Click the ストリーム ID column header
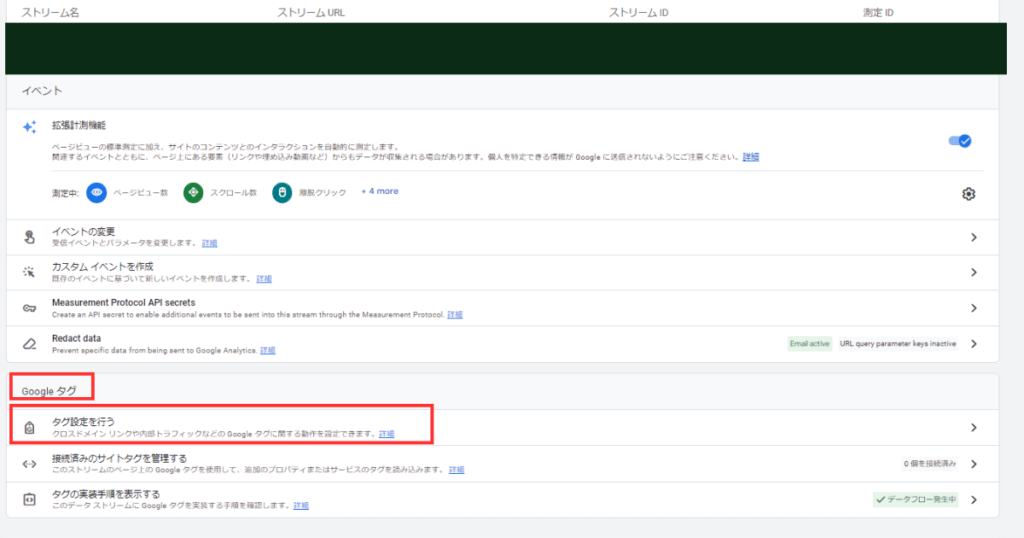 639,12
